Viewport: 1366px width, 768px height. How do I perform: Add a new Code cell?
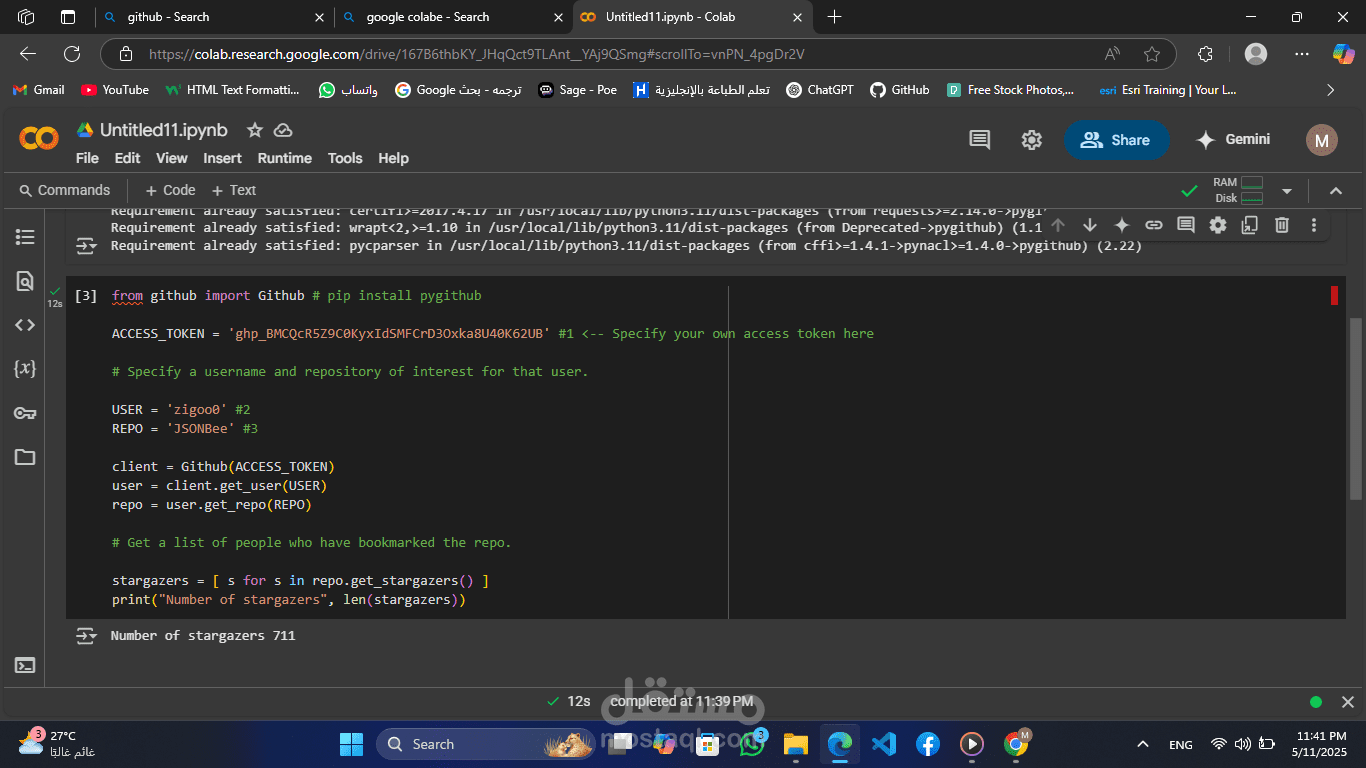click(x=170, y=190)
